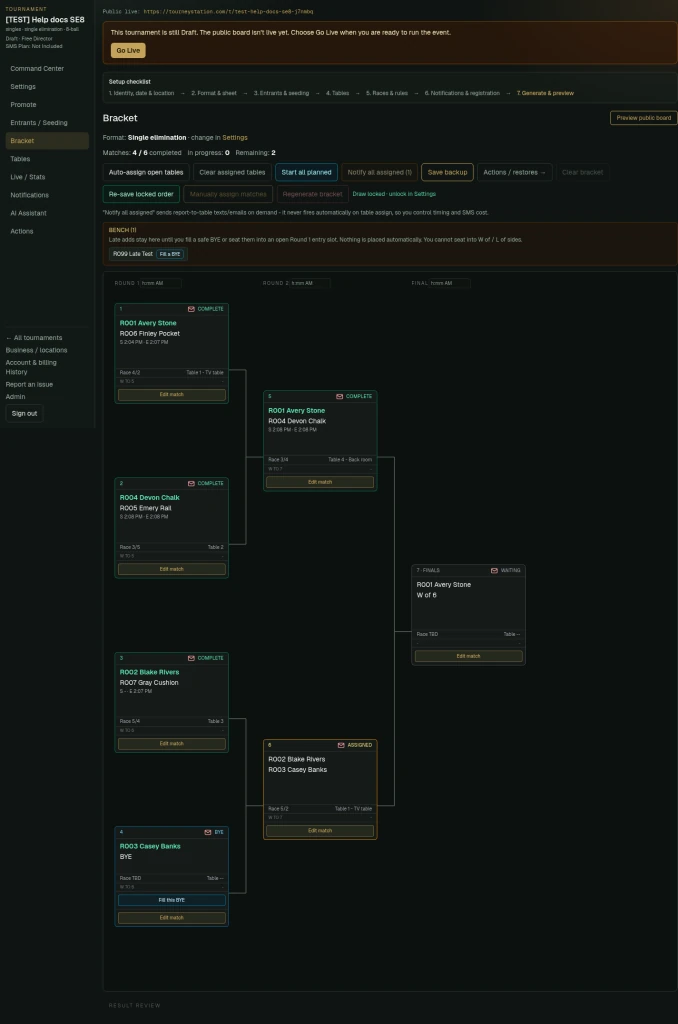Viewport: 678px width, 1024px height.
Task: Click 'R006 Finley Pocket' in match 1
Action: click(150, 333)
